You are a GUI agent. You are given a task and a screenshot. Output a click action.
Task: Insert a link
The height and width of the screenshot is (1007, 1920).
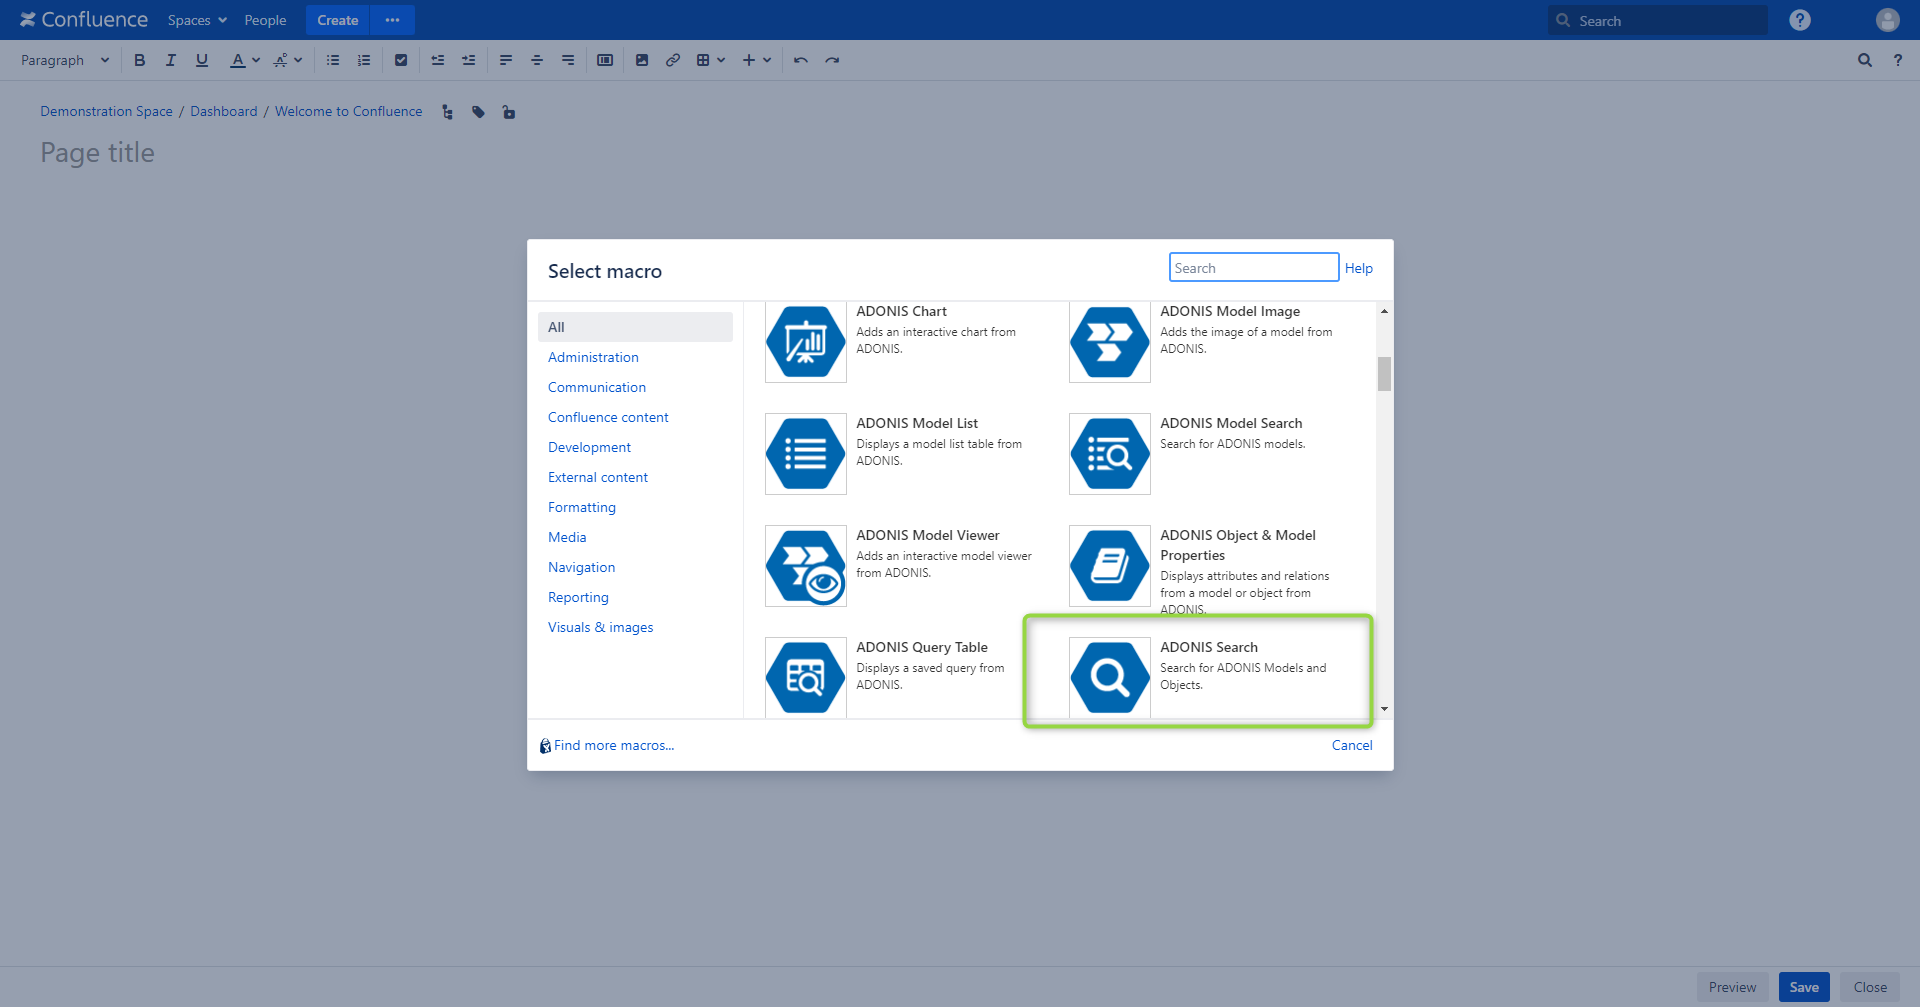point(673,60)
